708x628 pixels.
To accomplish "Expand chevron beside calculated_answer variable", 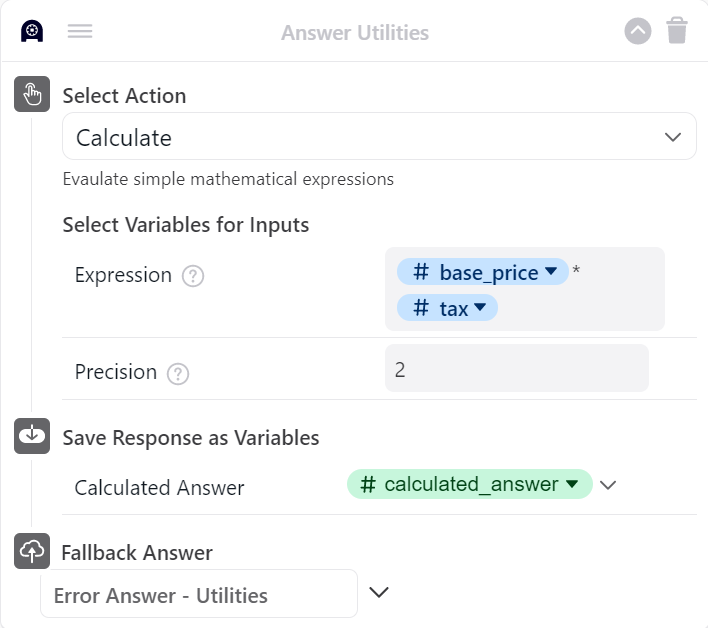I will click(x=608, y=485).
